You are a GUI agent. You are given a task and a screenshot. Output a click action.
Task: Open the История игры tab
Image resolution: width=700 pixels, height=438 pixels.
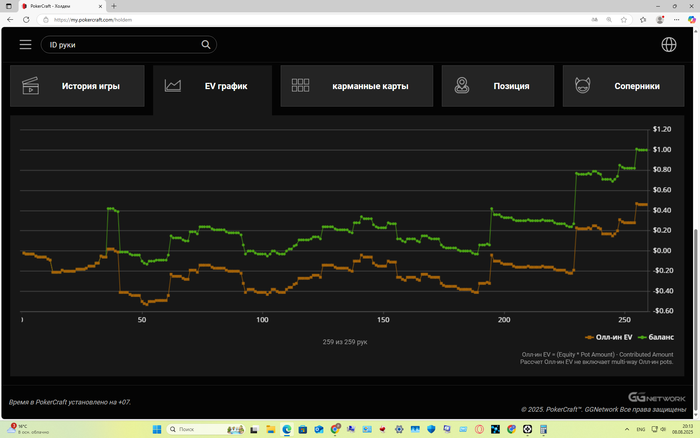[x=77, y=86]
